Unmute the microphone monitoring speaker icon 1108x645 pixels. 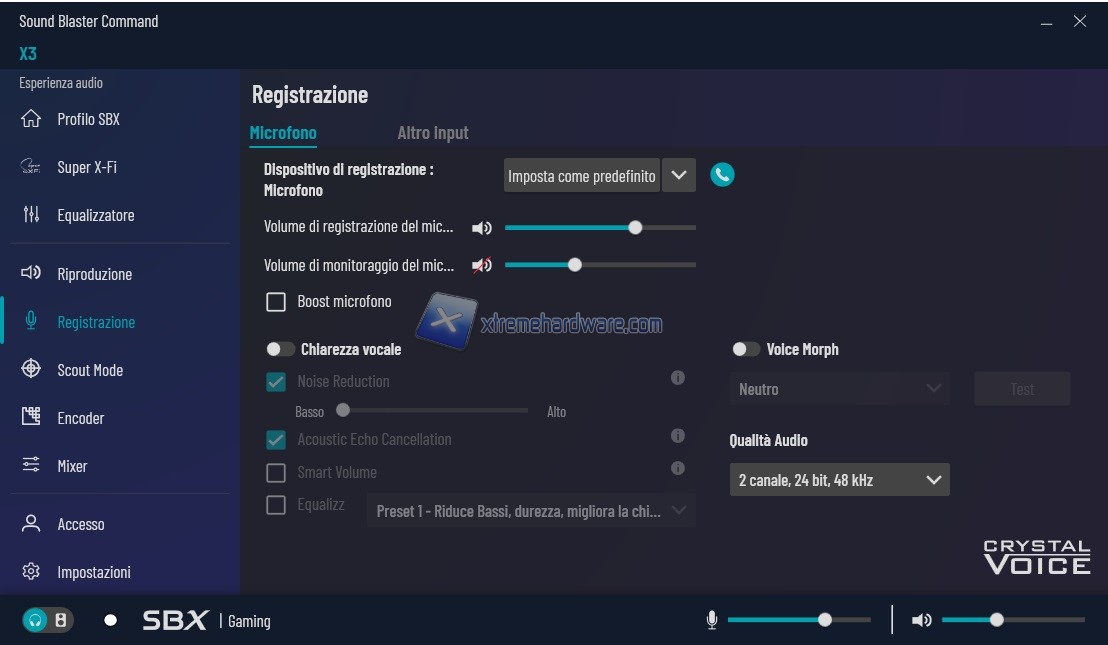click(x=482, y=265)
